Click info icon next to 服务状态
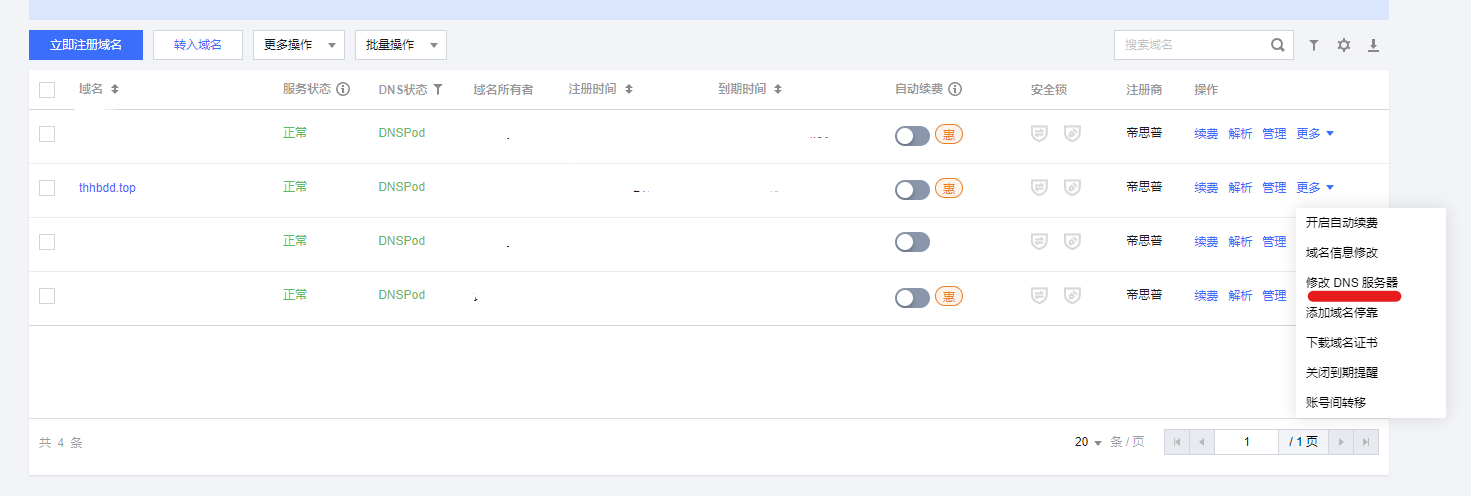Viewport: 1471px width, 496px height. click(x=343, y=89)
